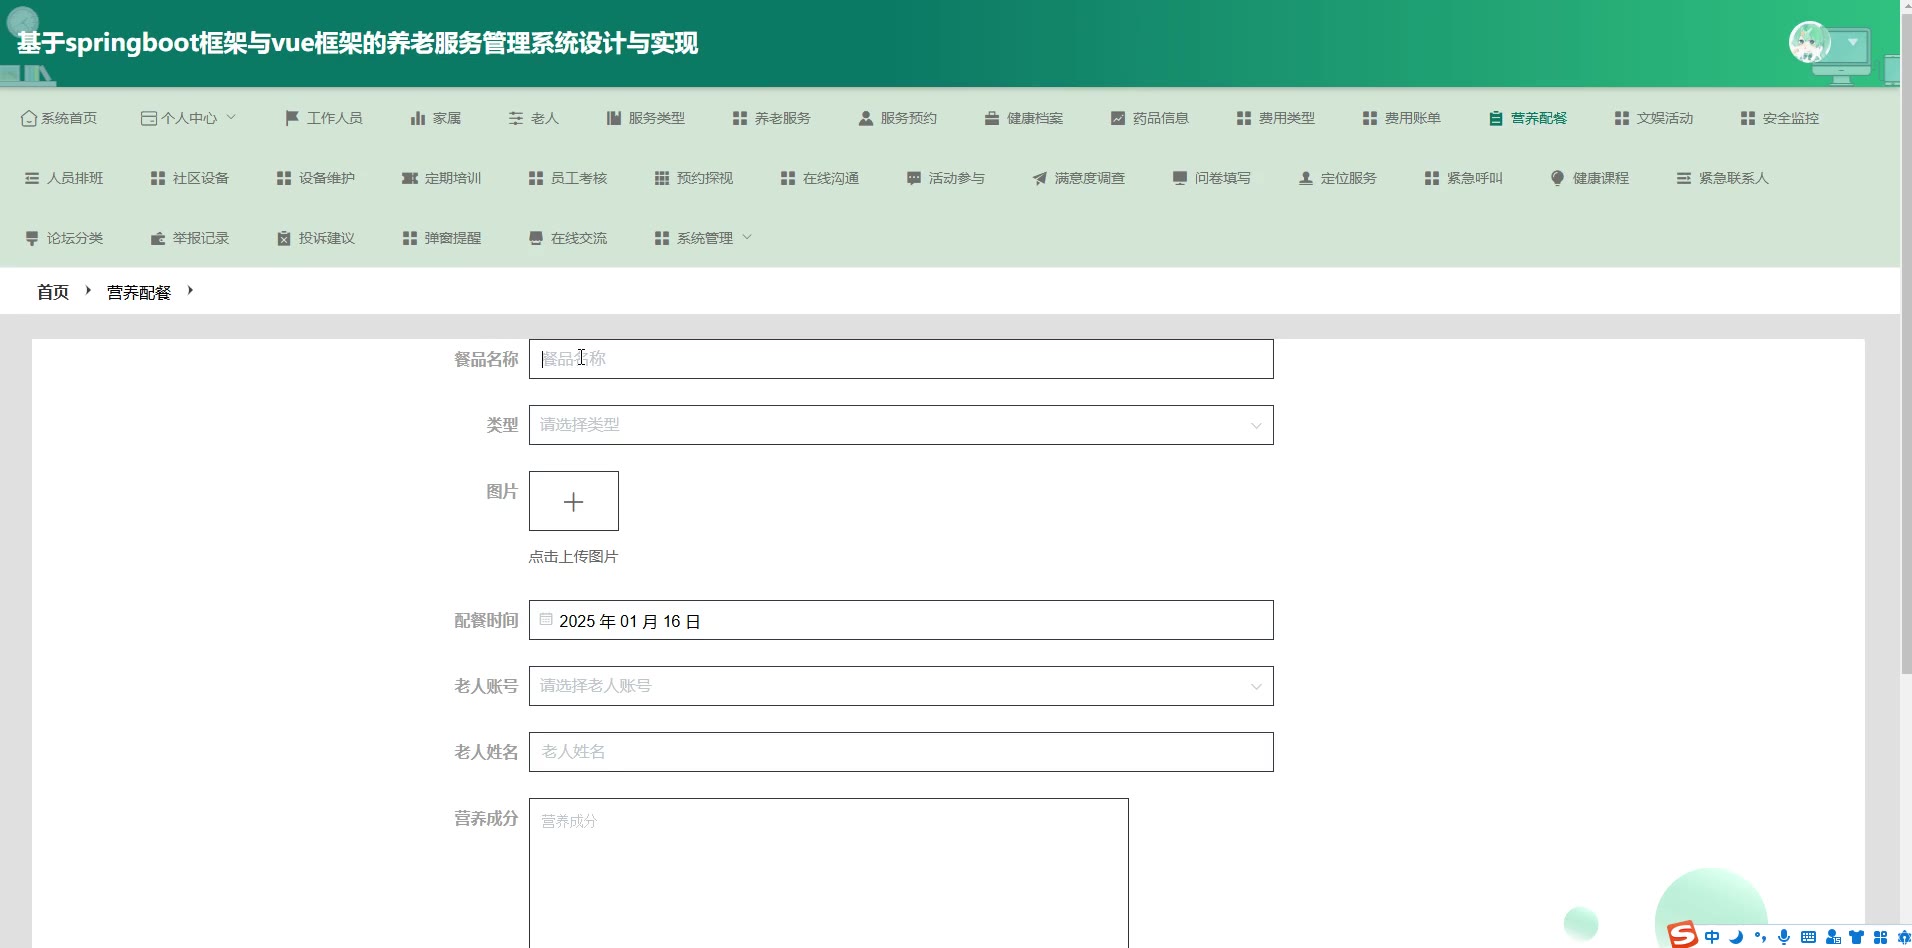Open the 老人账号 dropdown list
The height and width of the screenshot is (948, 1912).
pos(900,686)
